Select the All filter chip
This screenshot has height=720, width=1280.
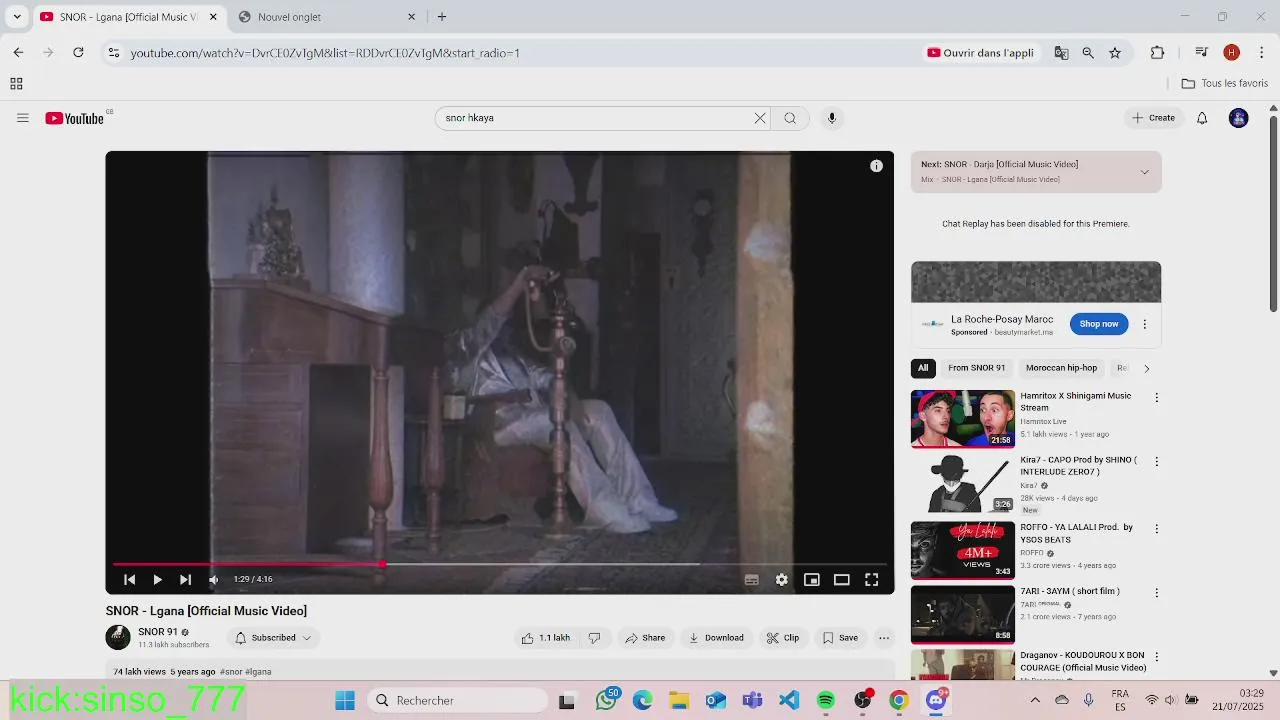[x=923, y=368]
